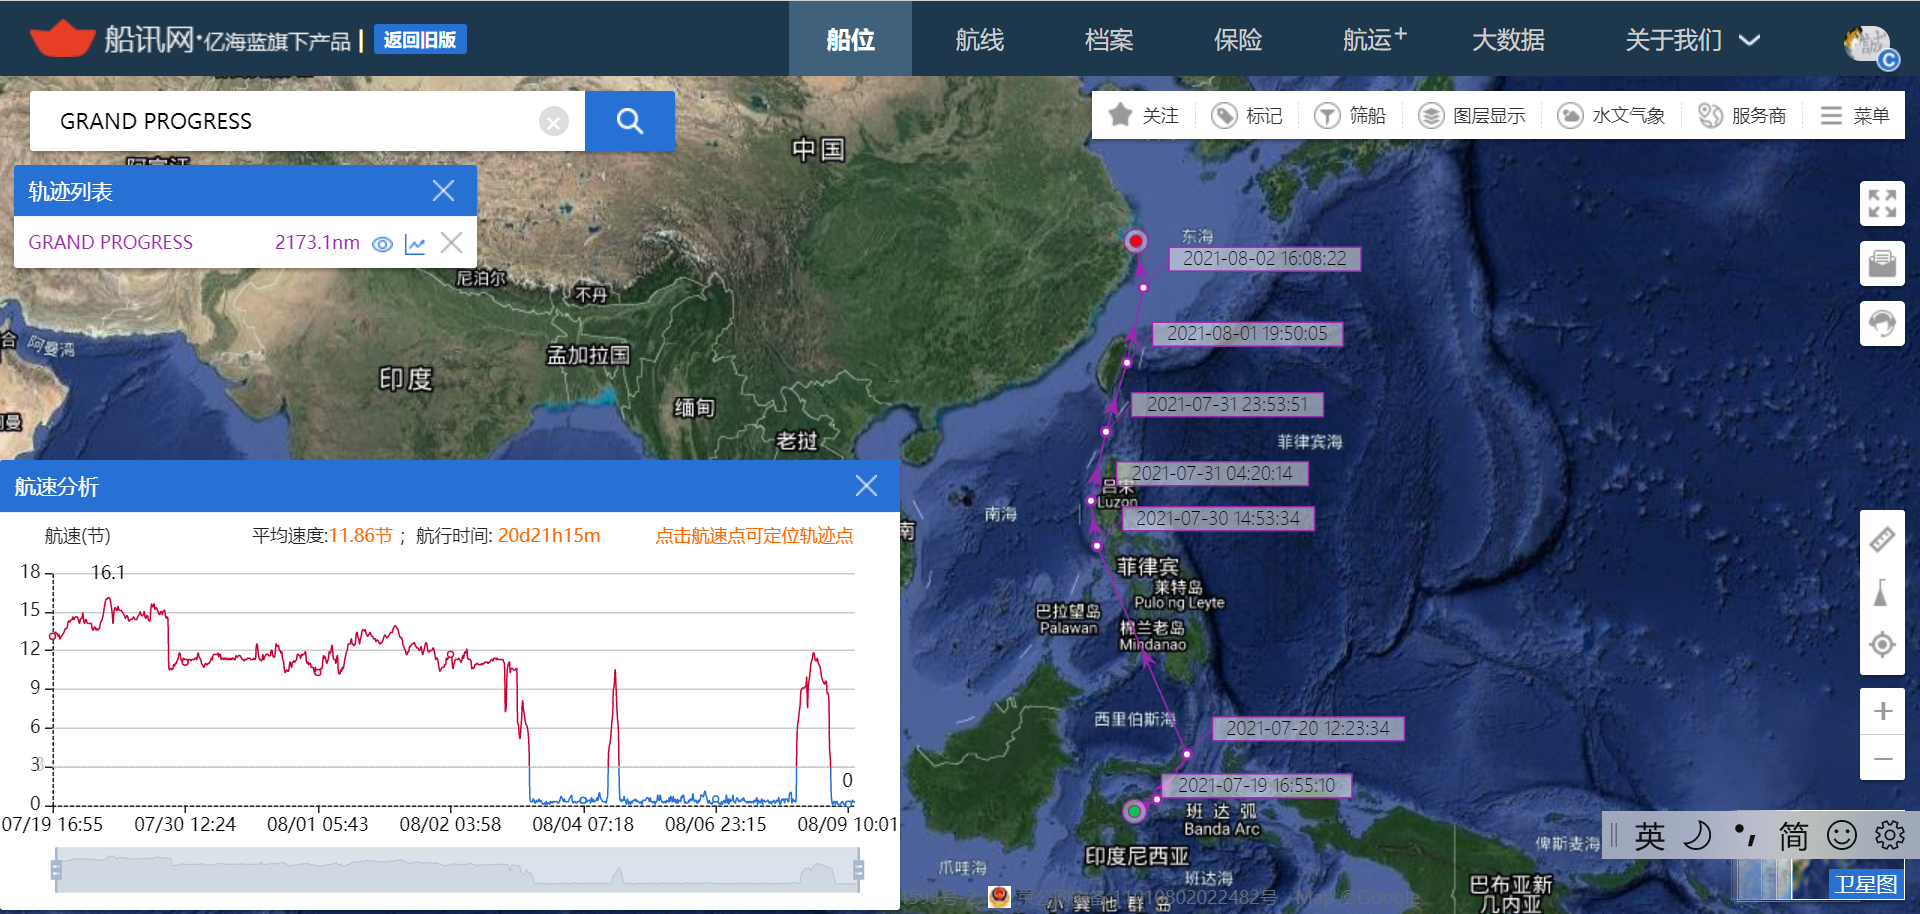Screen dimensions: 1920x914
Task: Zoom in the map with plus button
Action: (x=1882, y=711)
